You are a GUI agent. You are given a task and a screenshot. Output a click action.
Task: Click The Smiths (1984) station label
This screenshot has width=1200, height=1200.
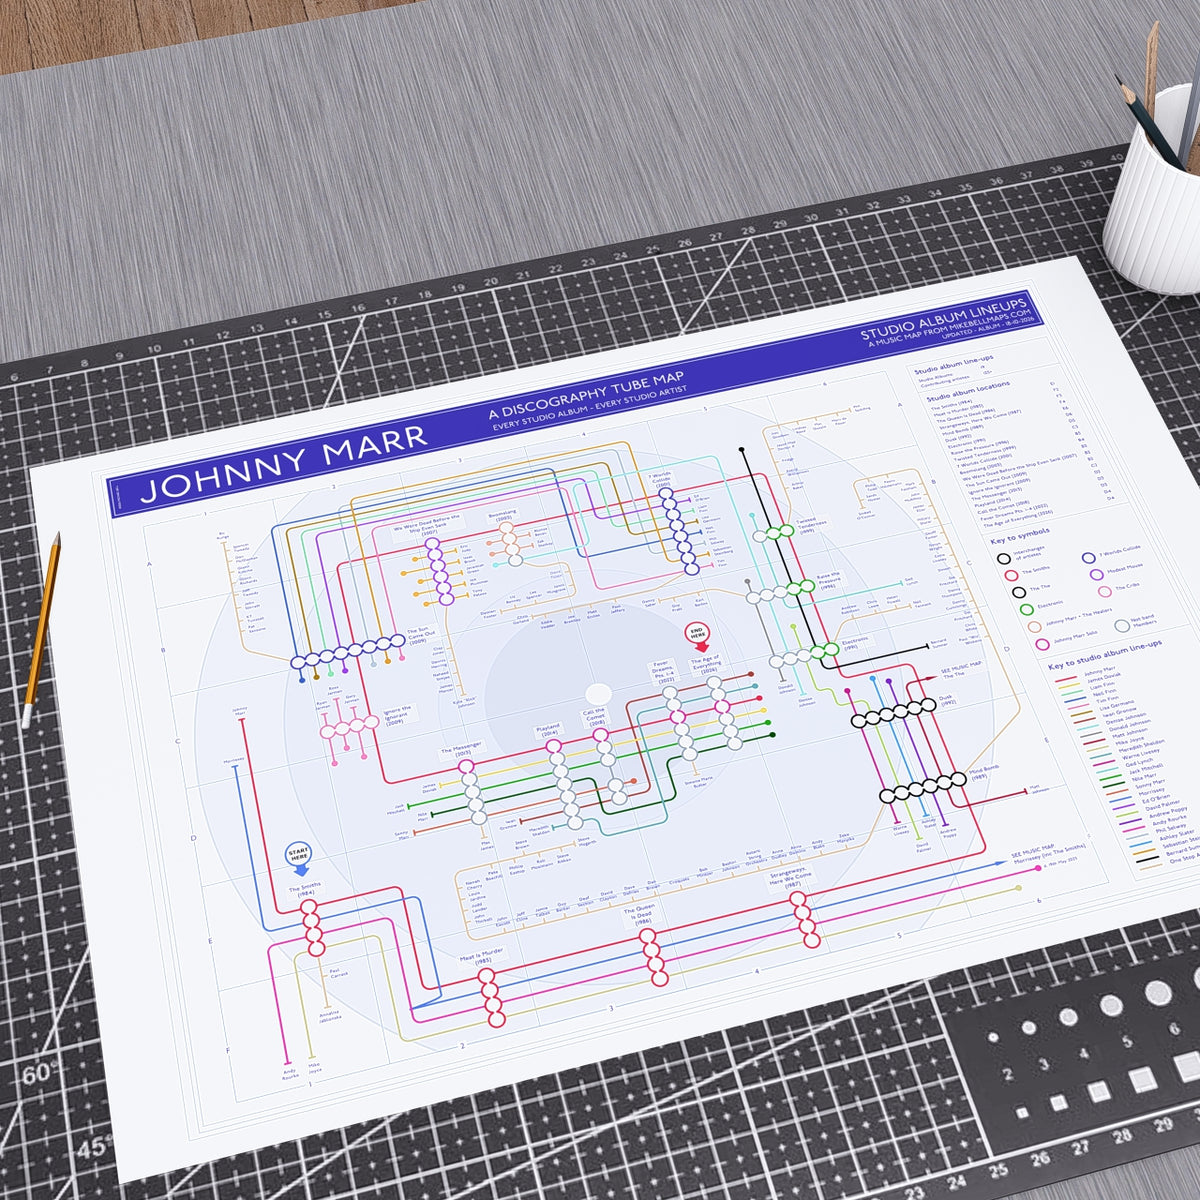[303, 890]
